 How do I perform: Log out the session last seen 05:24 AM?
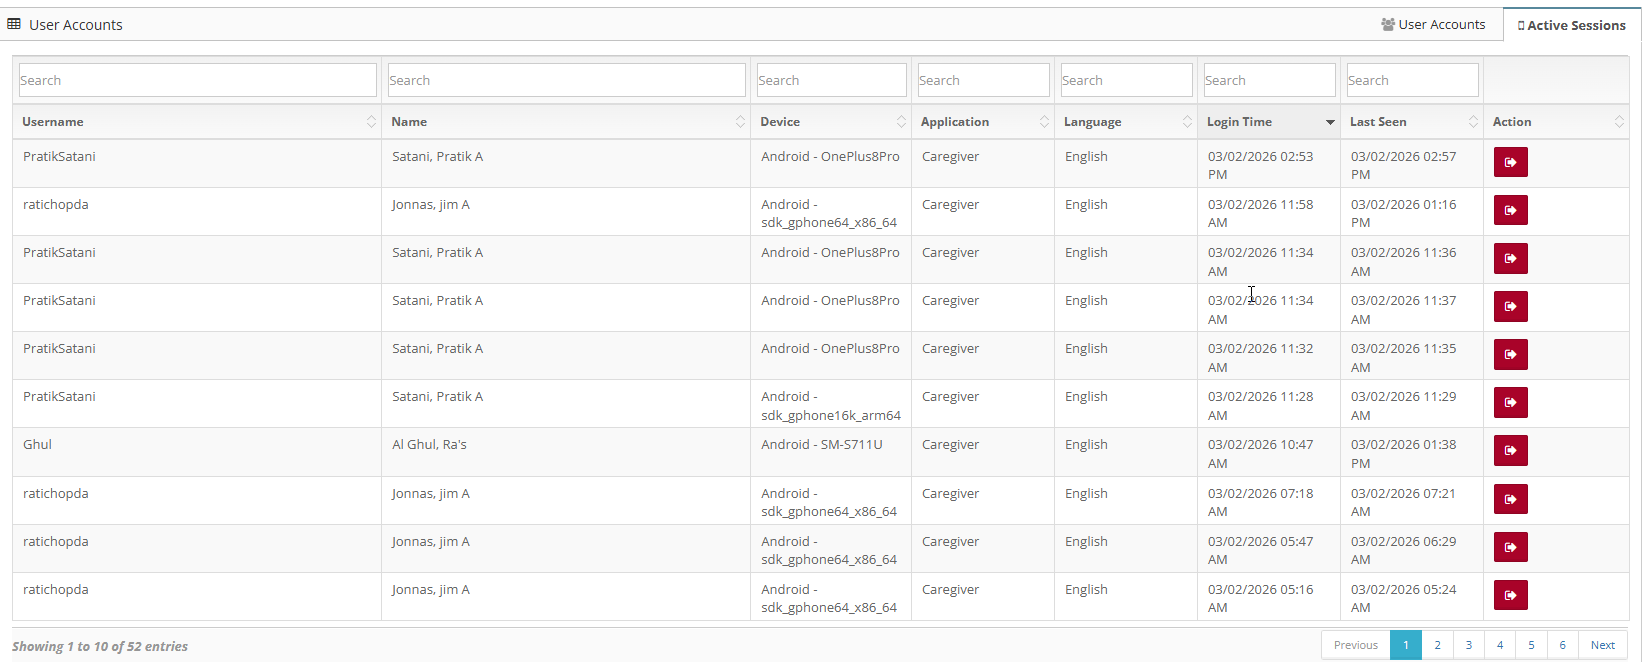(x=1510, y=595)
